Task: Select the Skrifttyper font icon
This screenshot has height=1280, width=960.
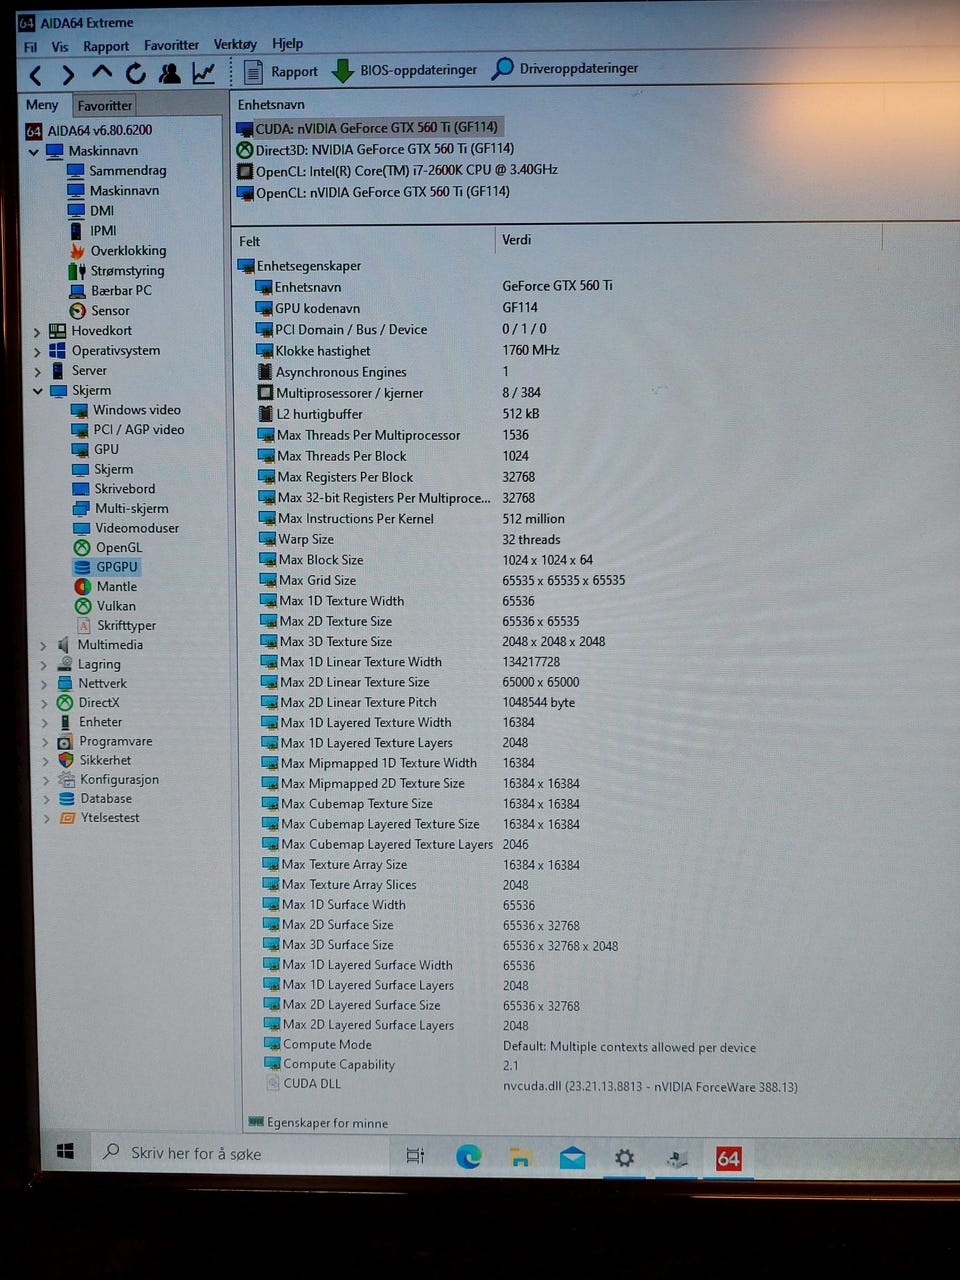Action: pyautogui.click(x=84, y=626)
